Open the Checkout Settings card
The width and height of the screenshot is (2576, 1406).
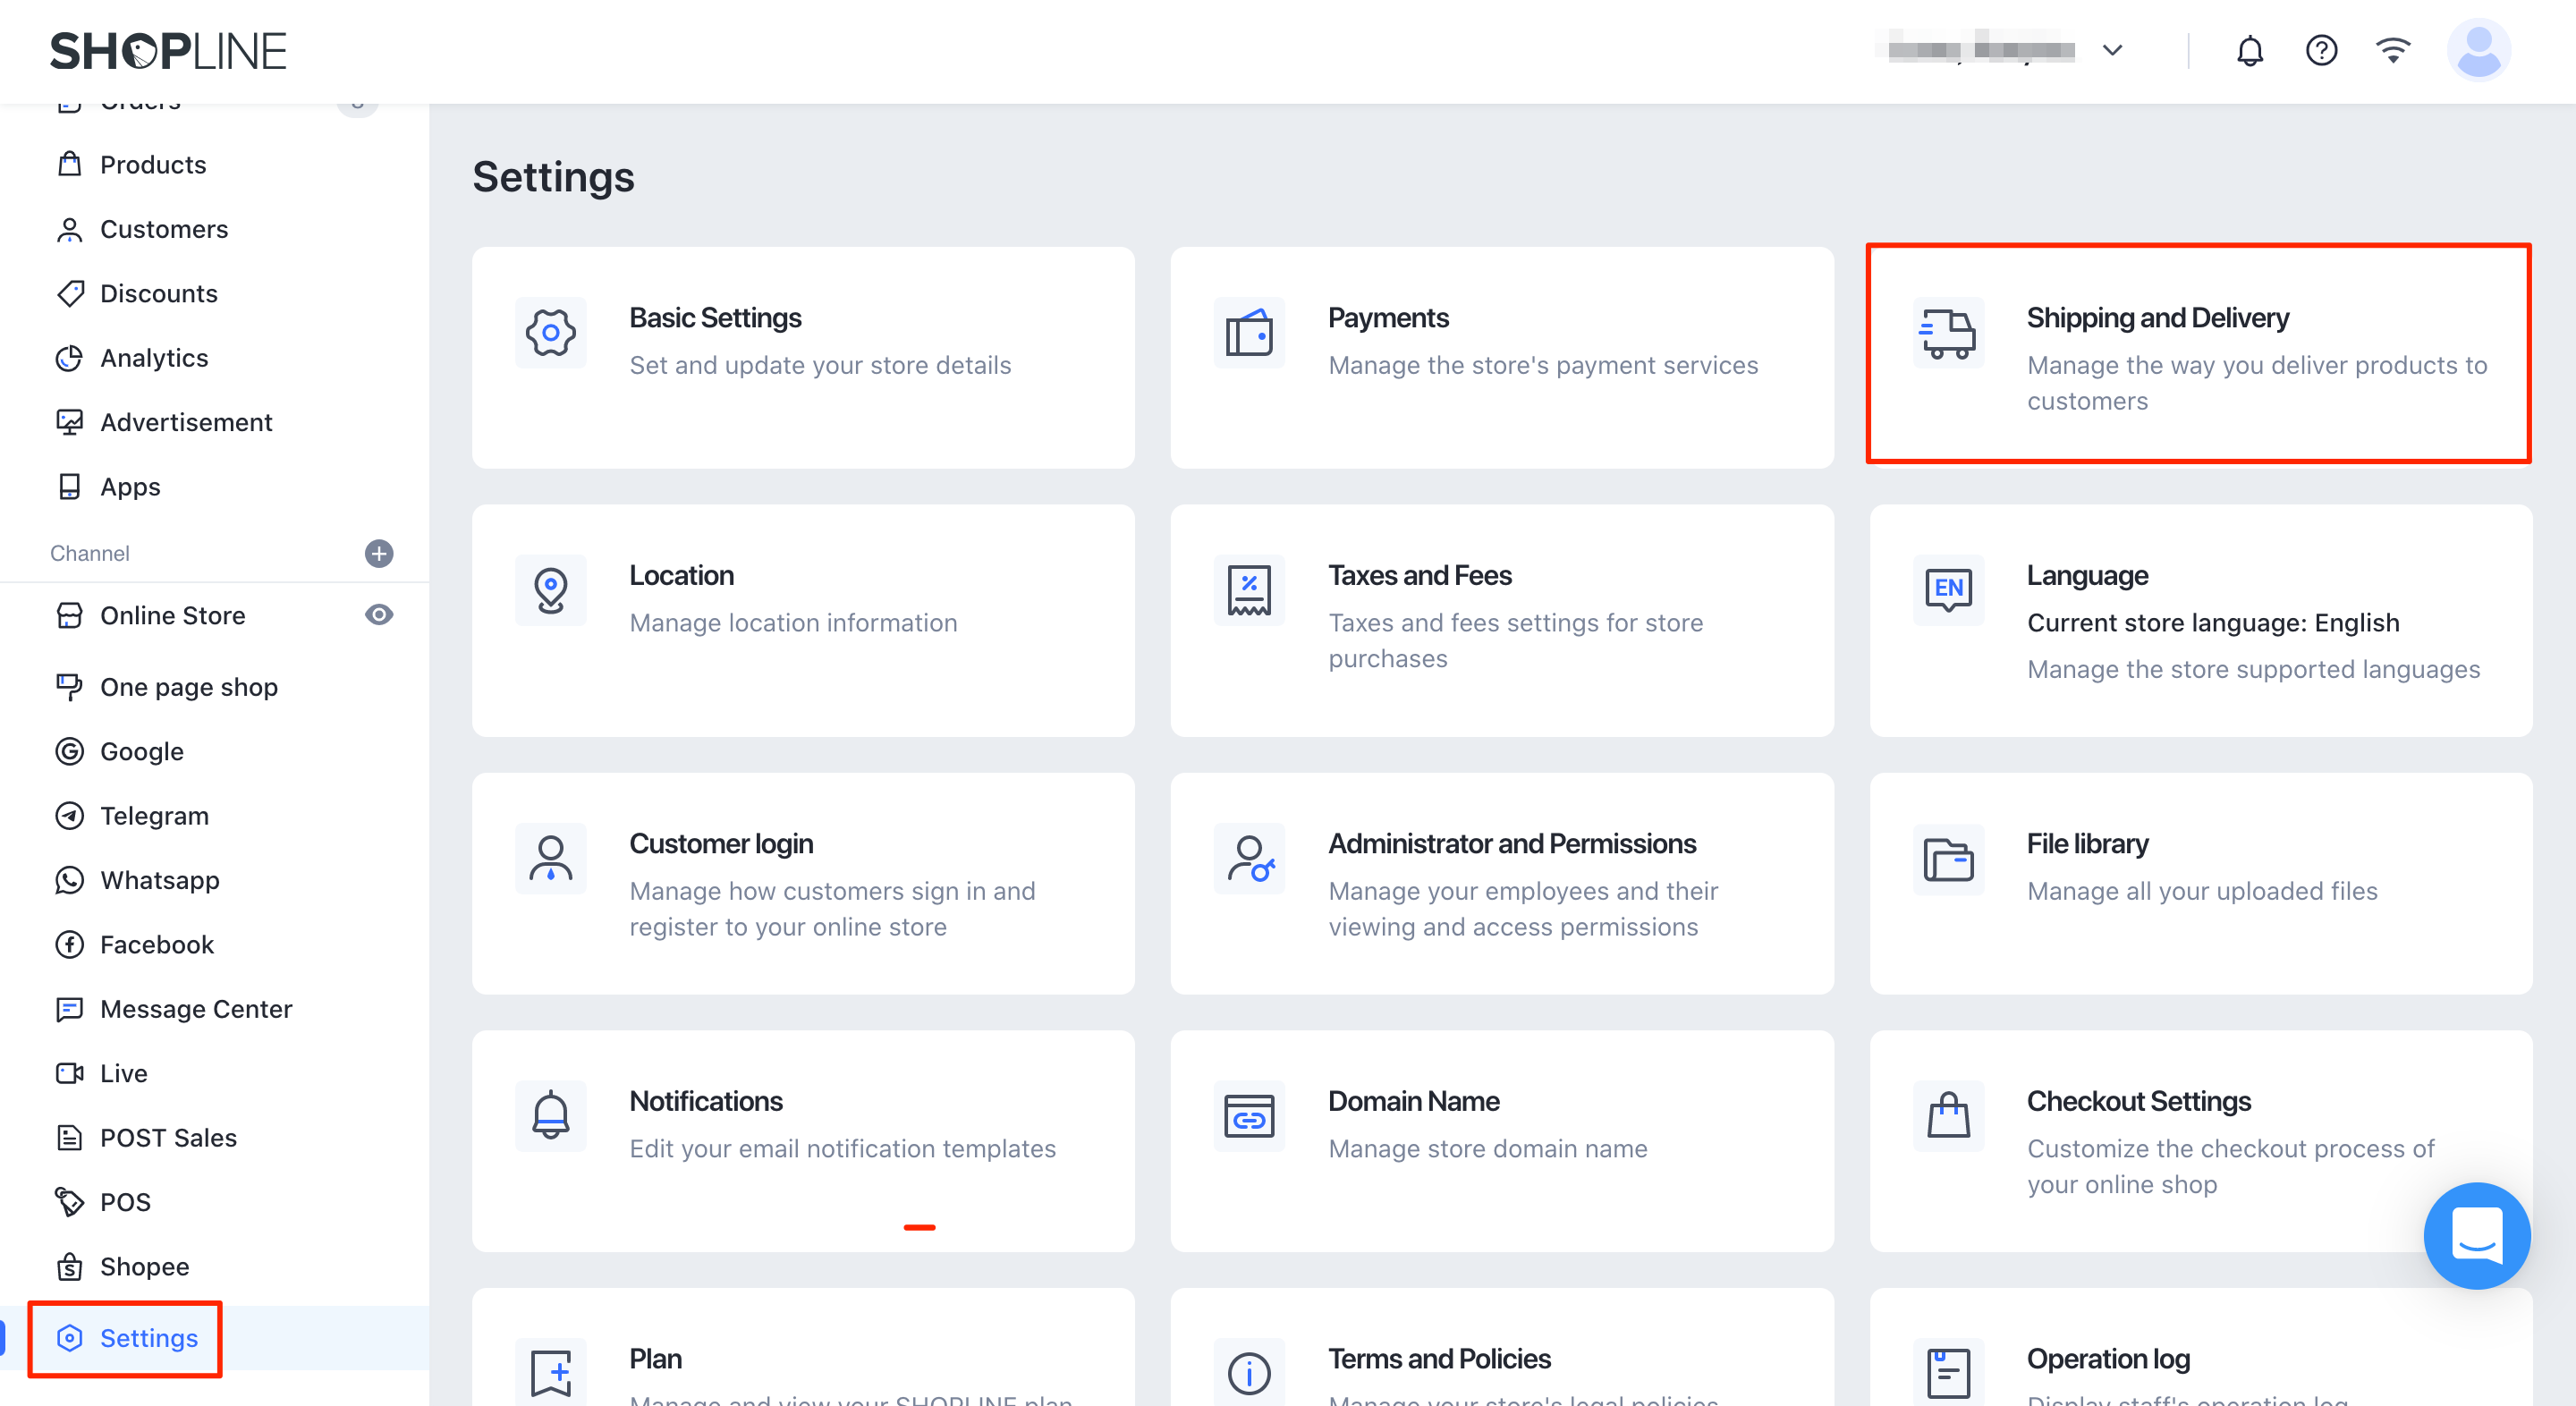tap(2200, 1140)
